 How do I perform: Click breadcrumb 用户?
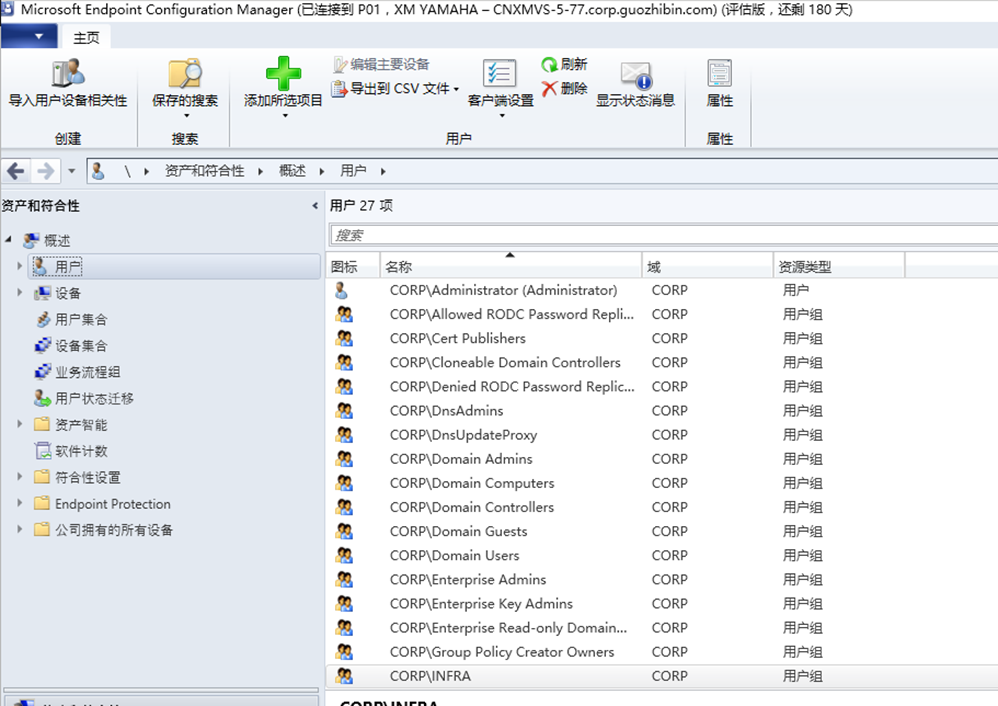[353, 171]
